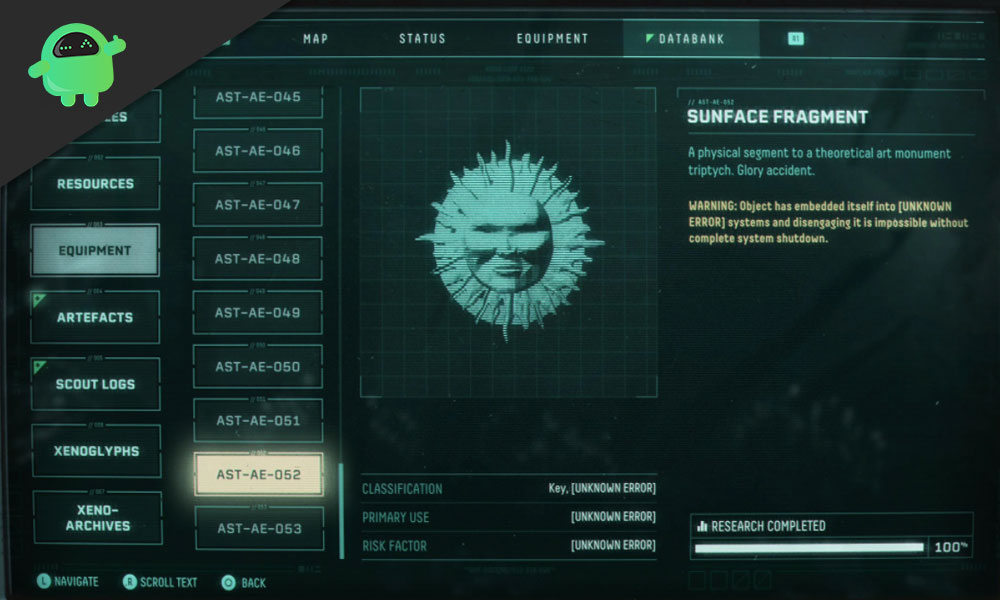Image resolution: width=1000 pixels, height=600 pixels.
Task: Choose the highlighted AST-AE-052 entry
Action: (x=258, y=474)
